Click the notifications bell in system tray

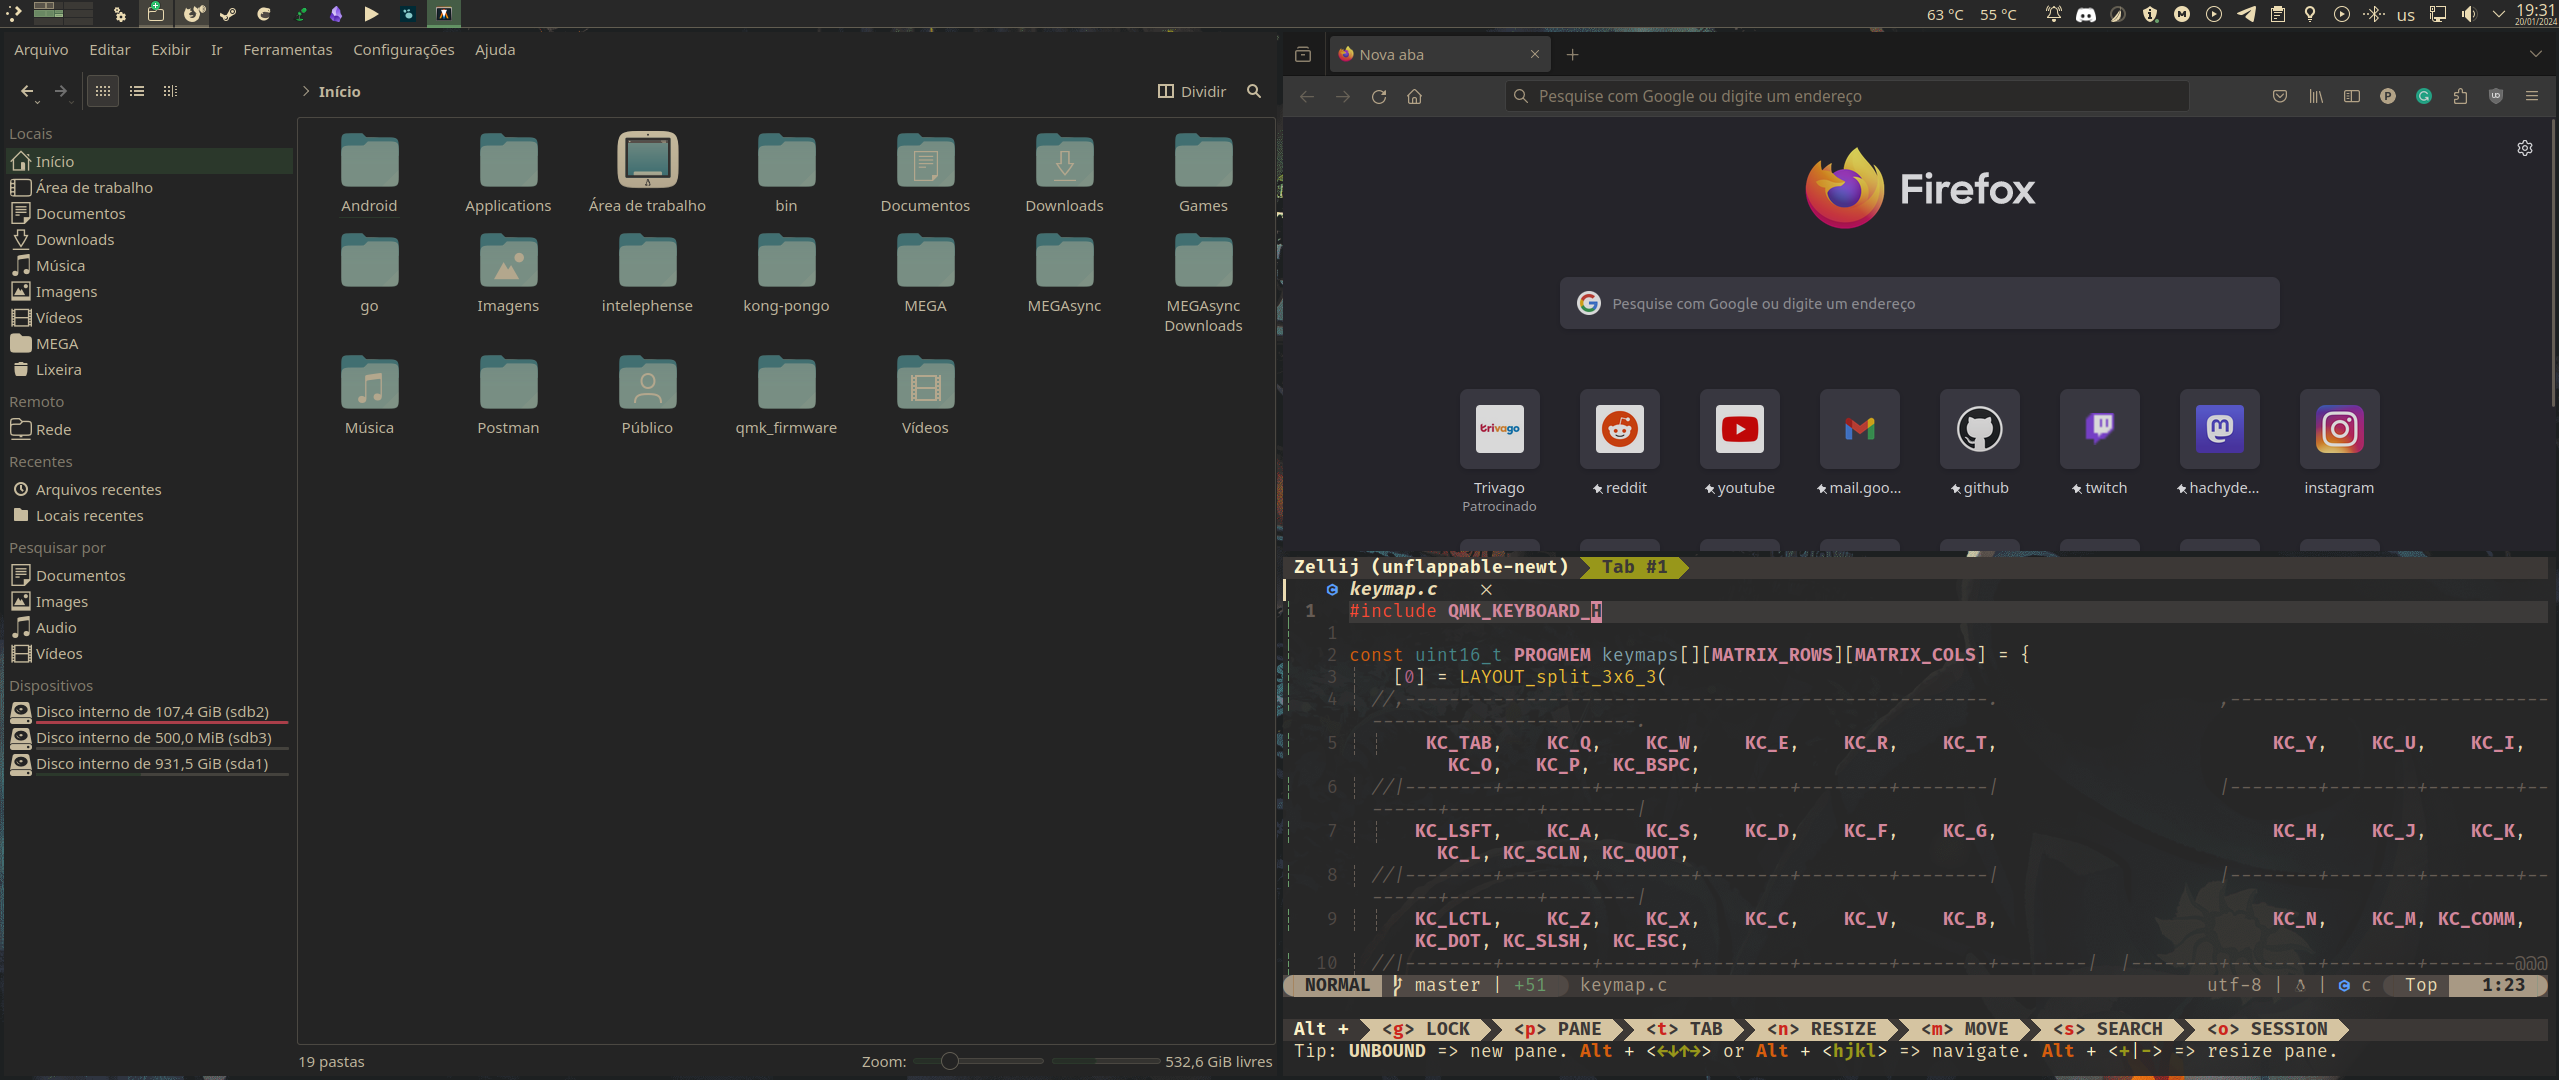pyautogui.click(x=2054, y=14)
